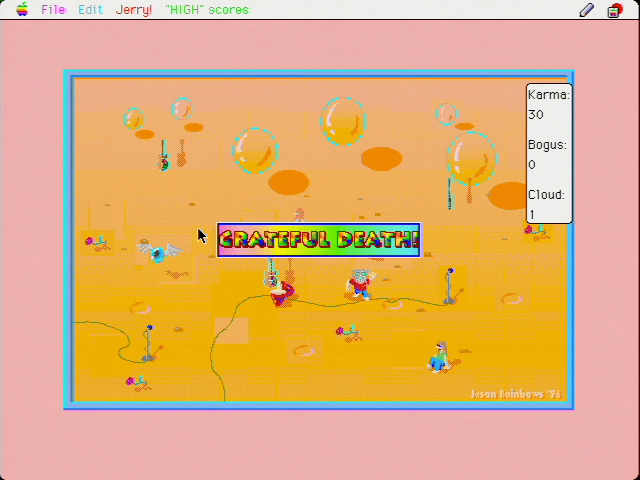This screenshot has height=480, width=640.
Task: Click the "Cloud:" label
Action: click(x=547, y=195)
